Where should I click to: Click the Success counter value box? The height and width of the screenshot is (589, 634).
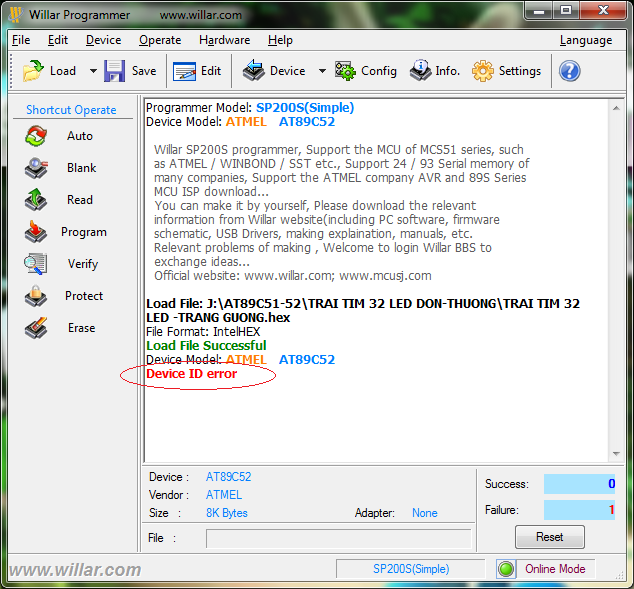click(x=579, y=484)
